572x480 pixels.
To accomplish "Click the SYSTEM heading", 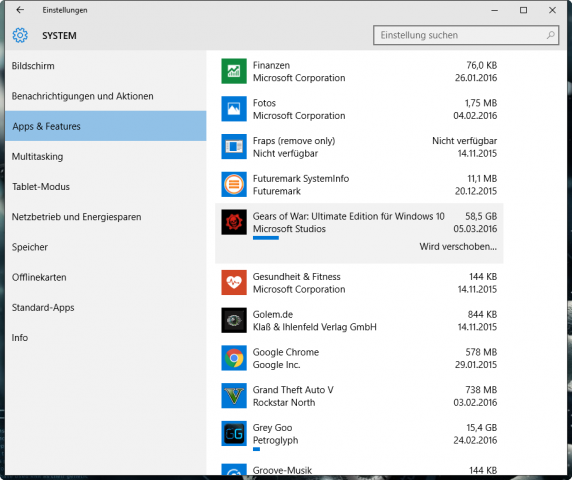I will pyautogui.click(x=59, y=36).
